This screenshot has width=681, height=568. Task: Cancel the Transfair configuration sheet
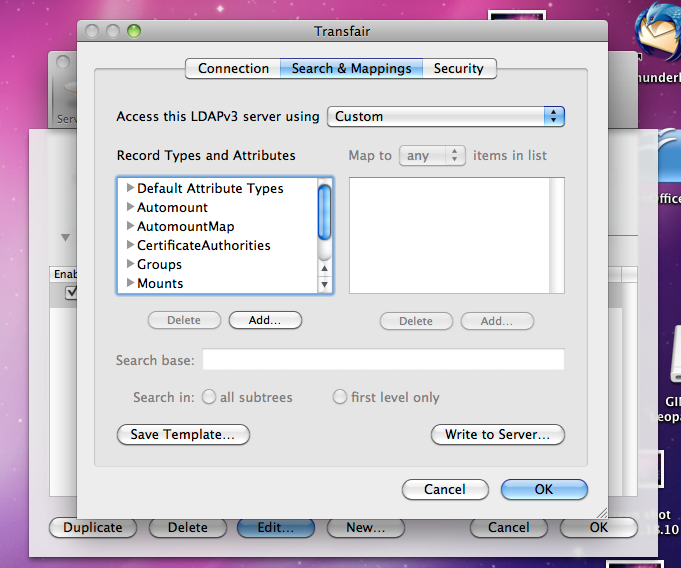445,489
